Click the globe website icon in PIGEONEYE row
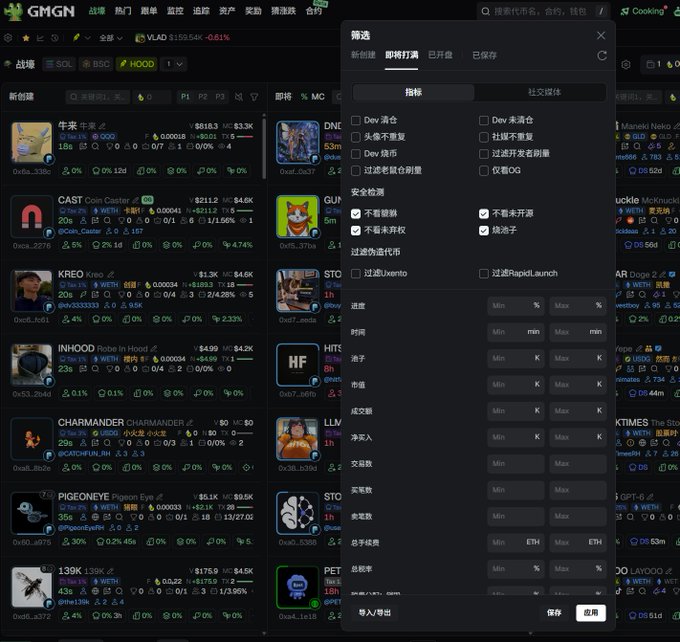This screenshot has width=680, height=642. click(x=95, y=517)
